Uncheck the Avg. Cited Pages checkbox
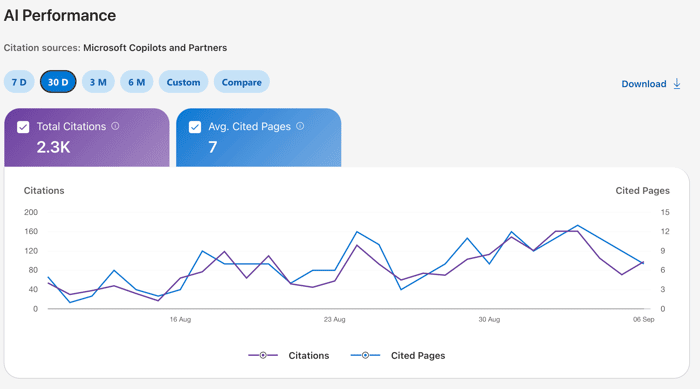 click(x=195, y=127)
